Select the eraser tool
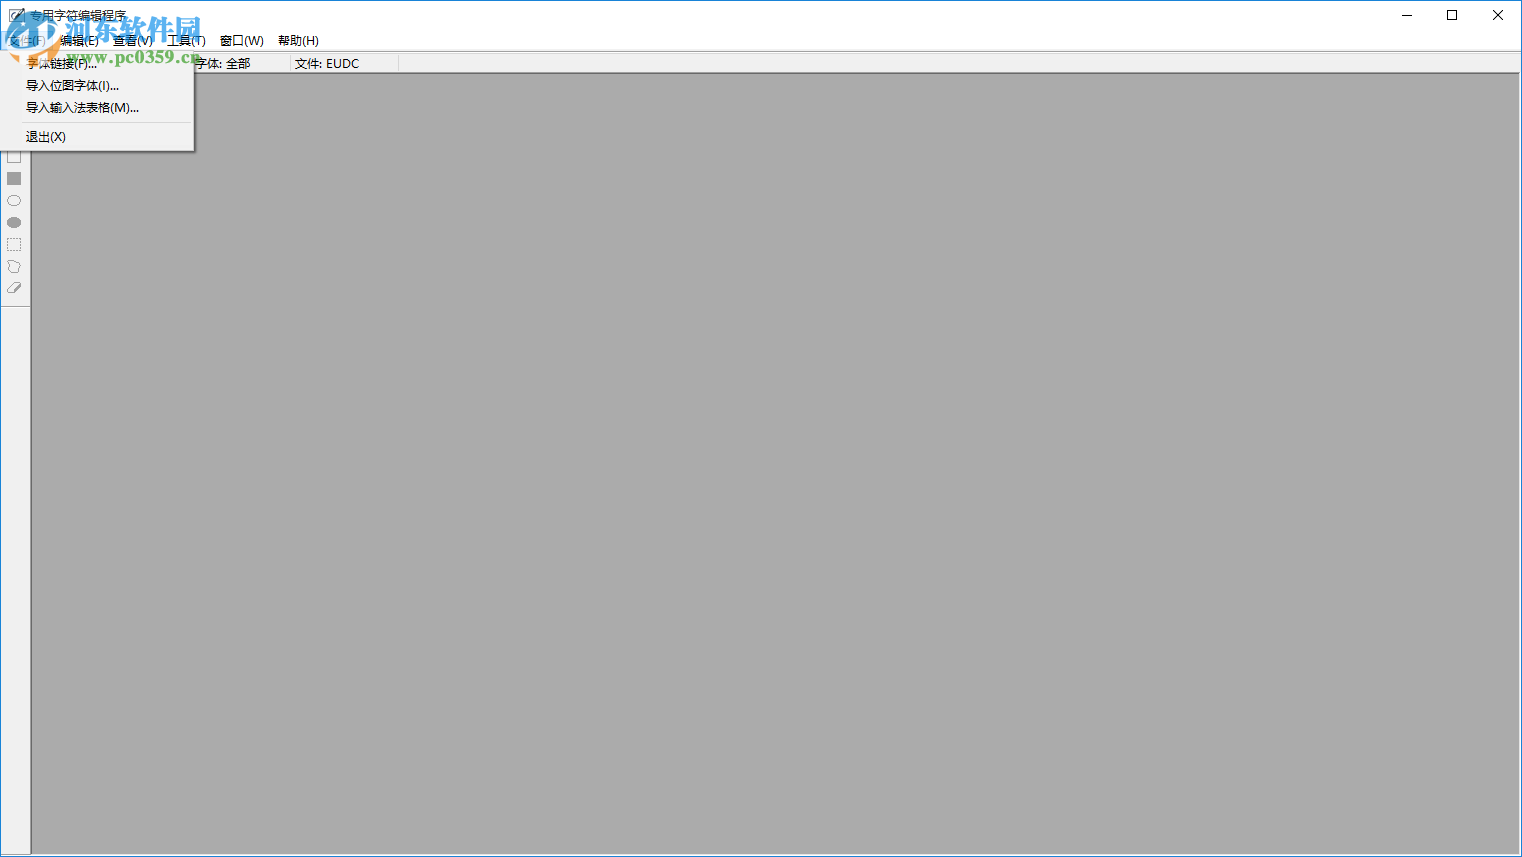1522x857 pixels. coord(14,288)
